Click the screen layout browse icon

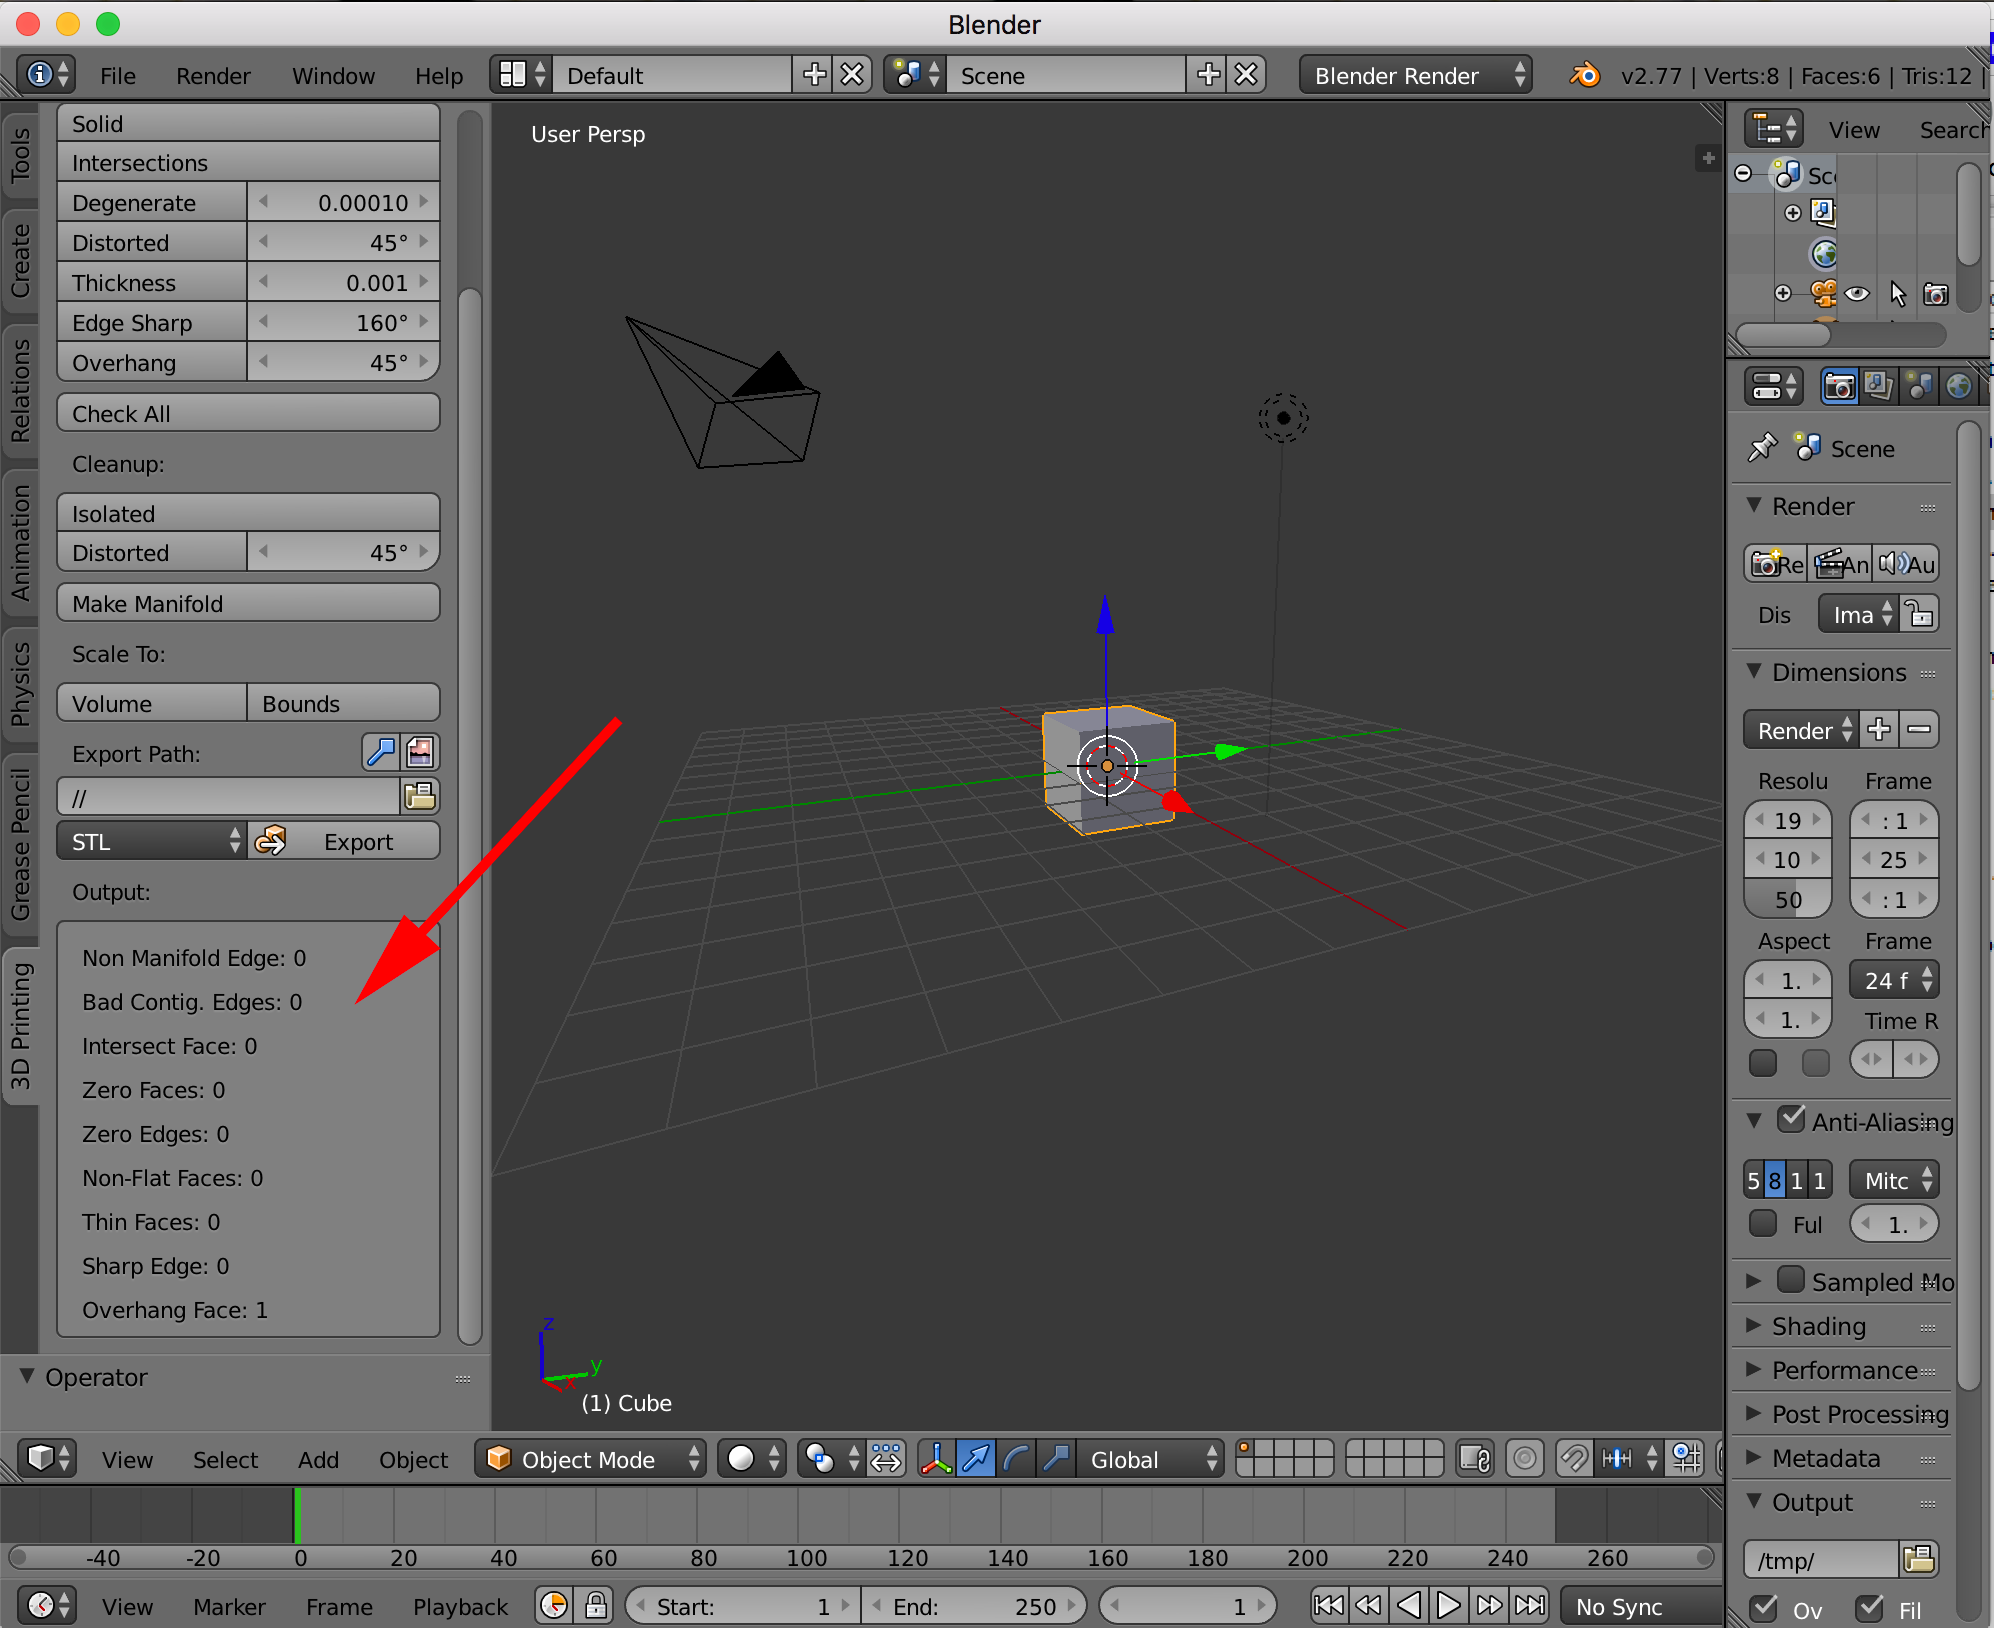click(521, 75)
